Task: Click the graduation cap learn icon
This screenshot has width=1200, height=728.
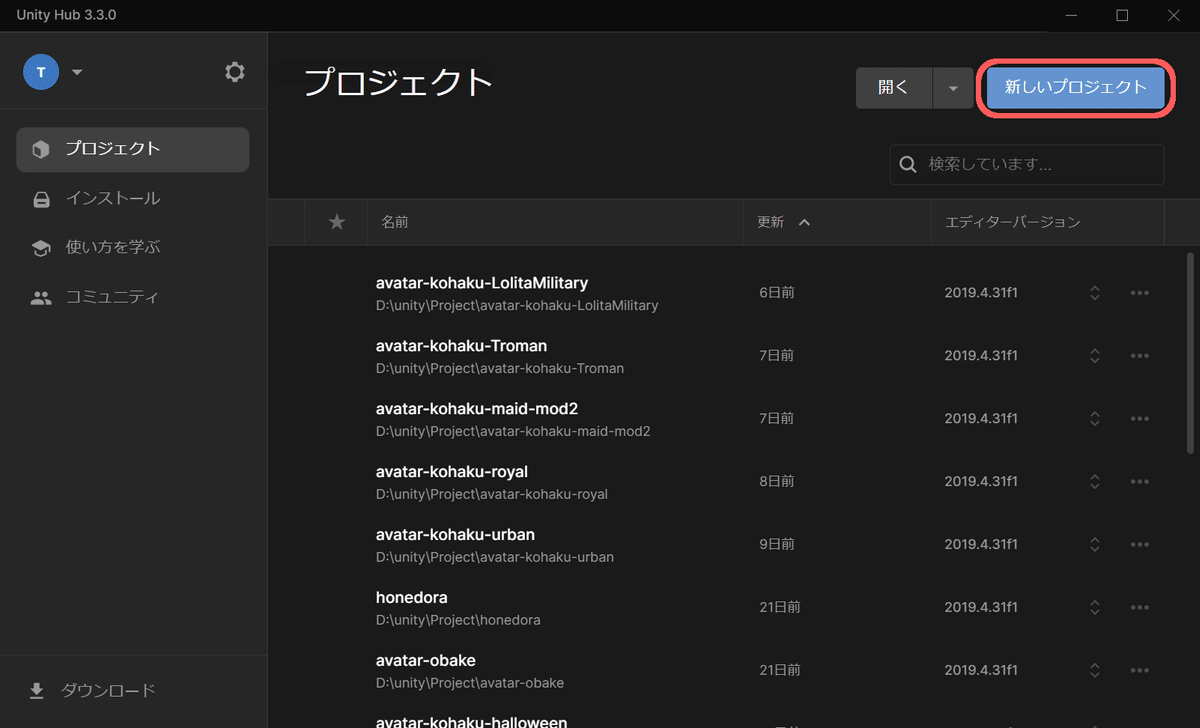Action: [41, 248]
